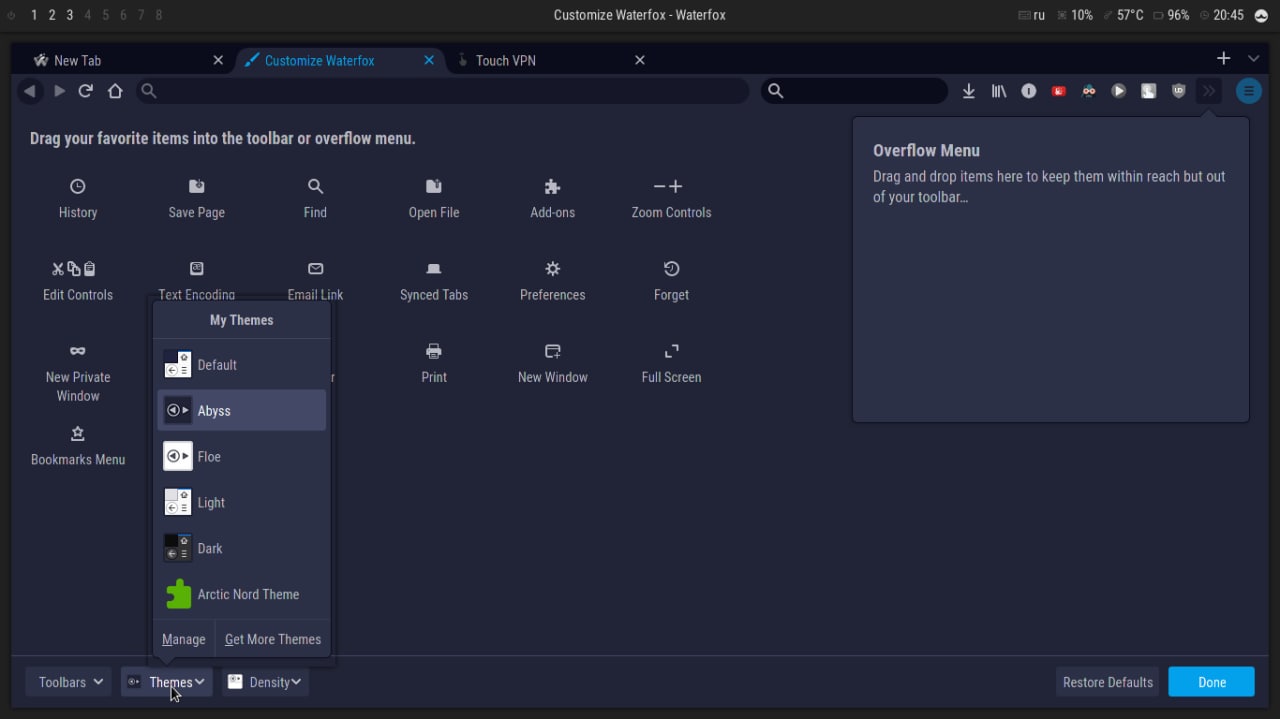
Task: Click the uBlock shield extension icon
Action: click(x=1179, y=91)
